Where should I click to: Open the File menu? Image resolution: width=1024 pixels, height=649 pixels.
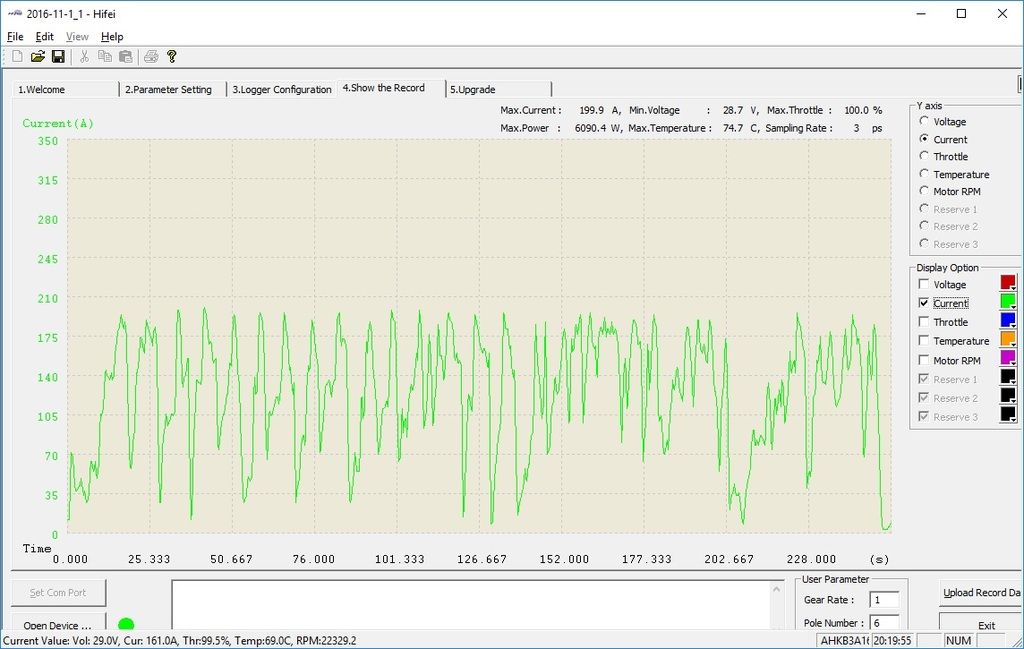tap(15, 37)
